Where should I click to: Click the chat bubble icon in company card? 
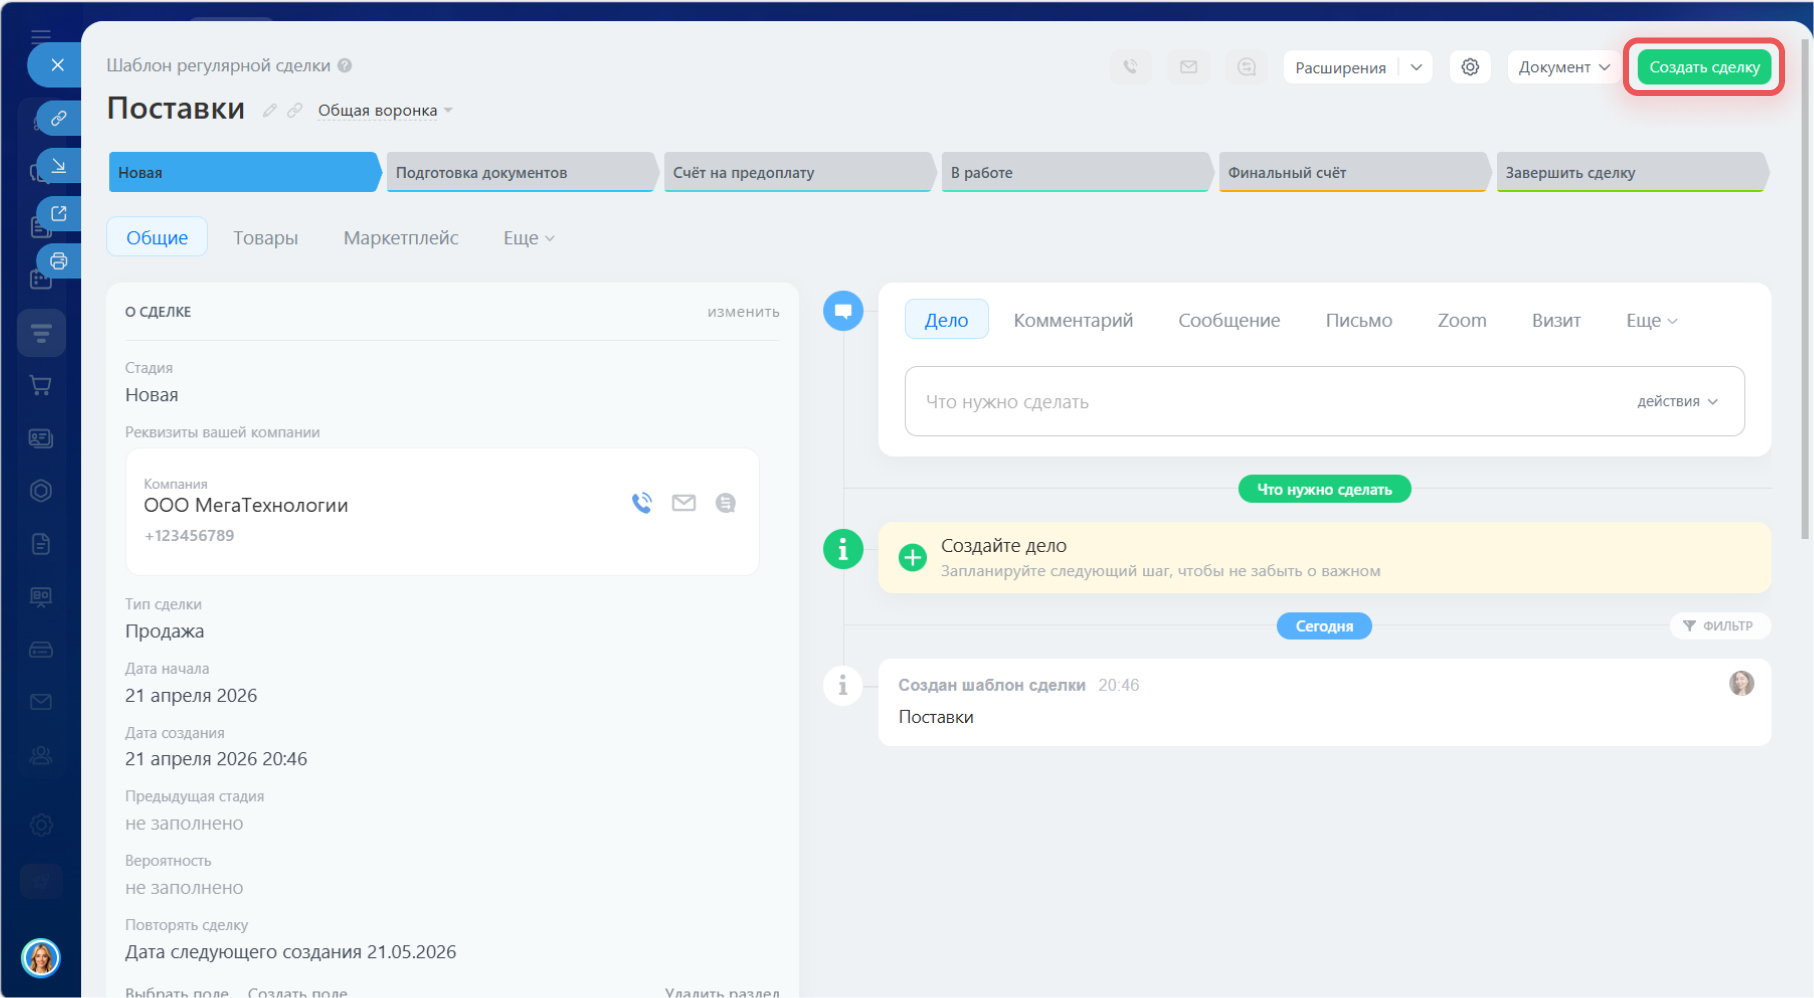tap(726, 503)
